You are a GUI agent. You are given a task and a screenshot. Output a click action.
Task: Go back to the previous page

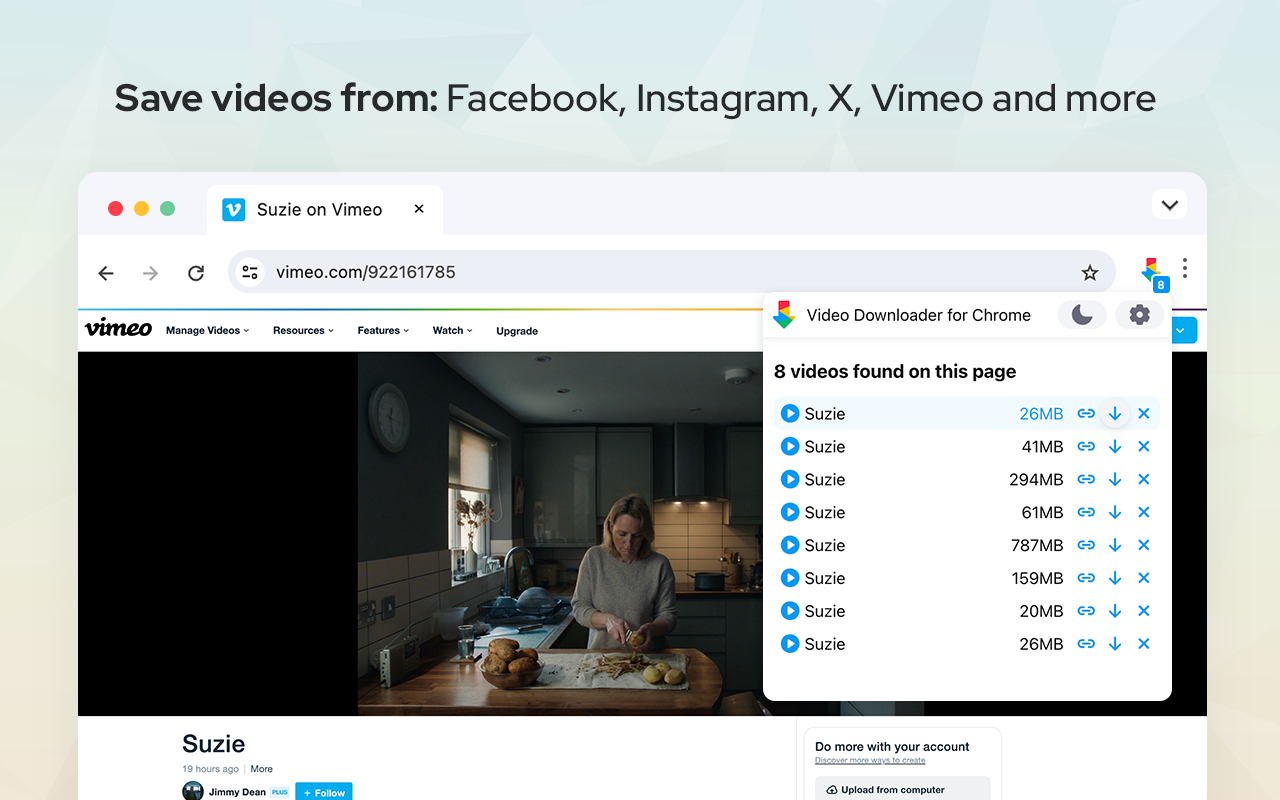(106, 273)
